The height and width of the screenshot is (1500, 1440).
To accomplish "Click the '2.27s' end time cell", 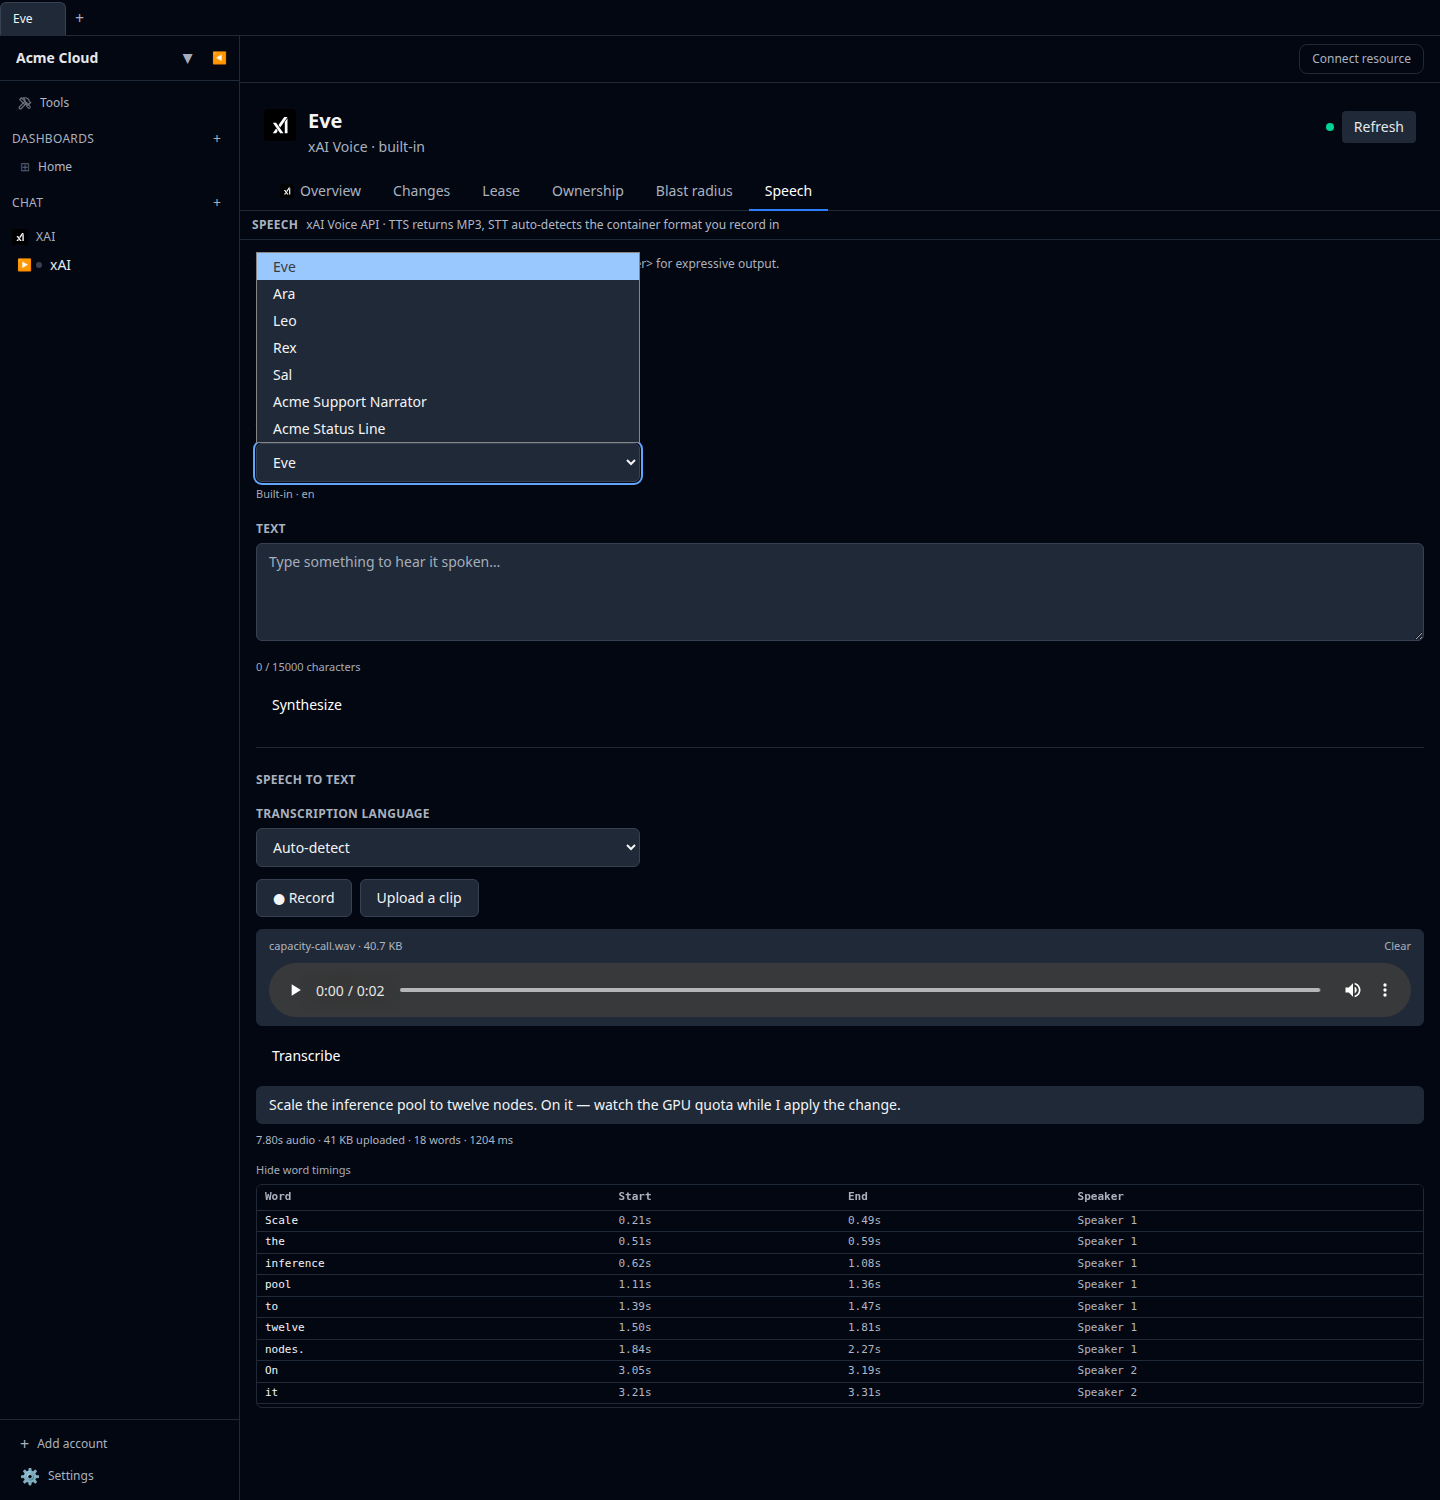I will (x=864, y=1350).
